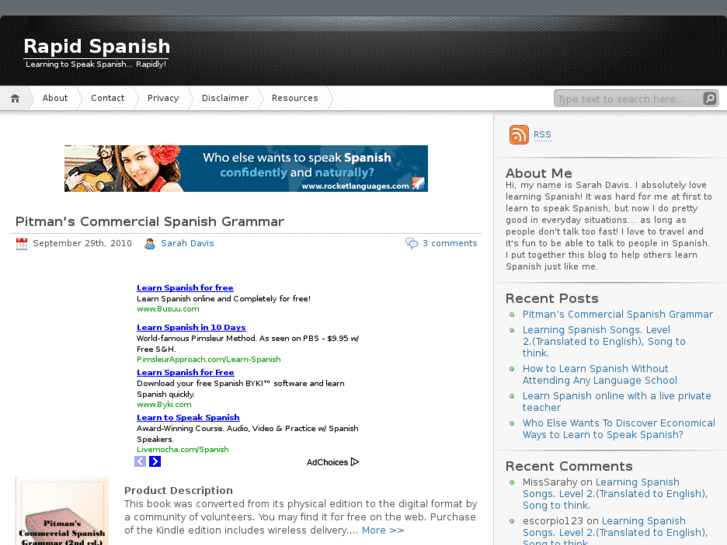Open the Resources menu item
Viewport: 727px width, 545px height.
(295, 98)
